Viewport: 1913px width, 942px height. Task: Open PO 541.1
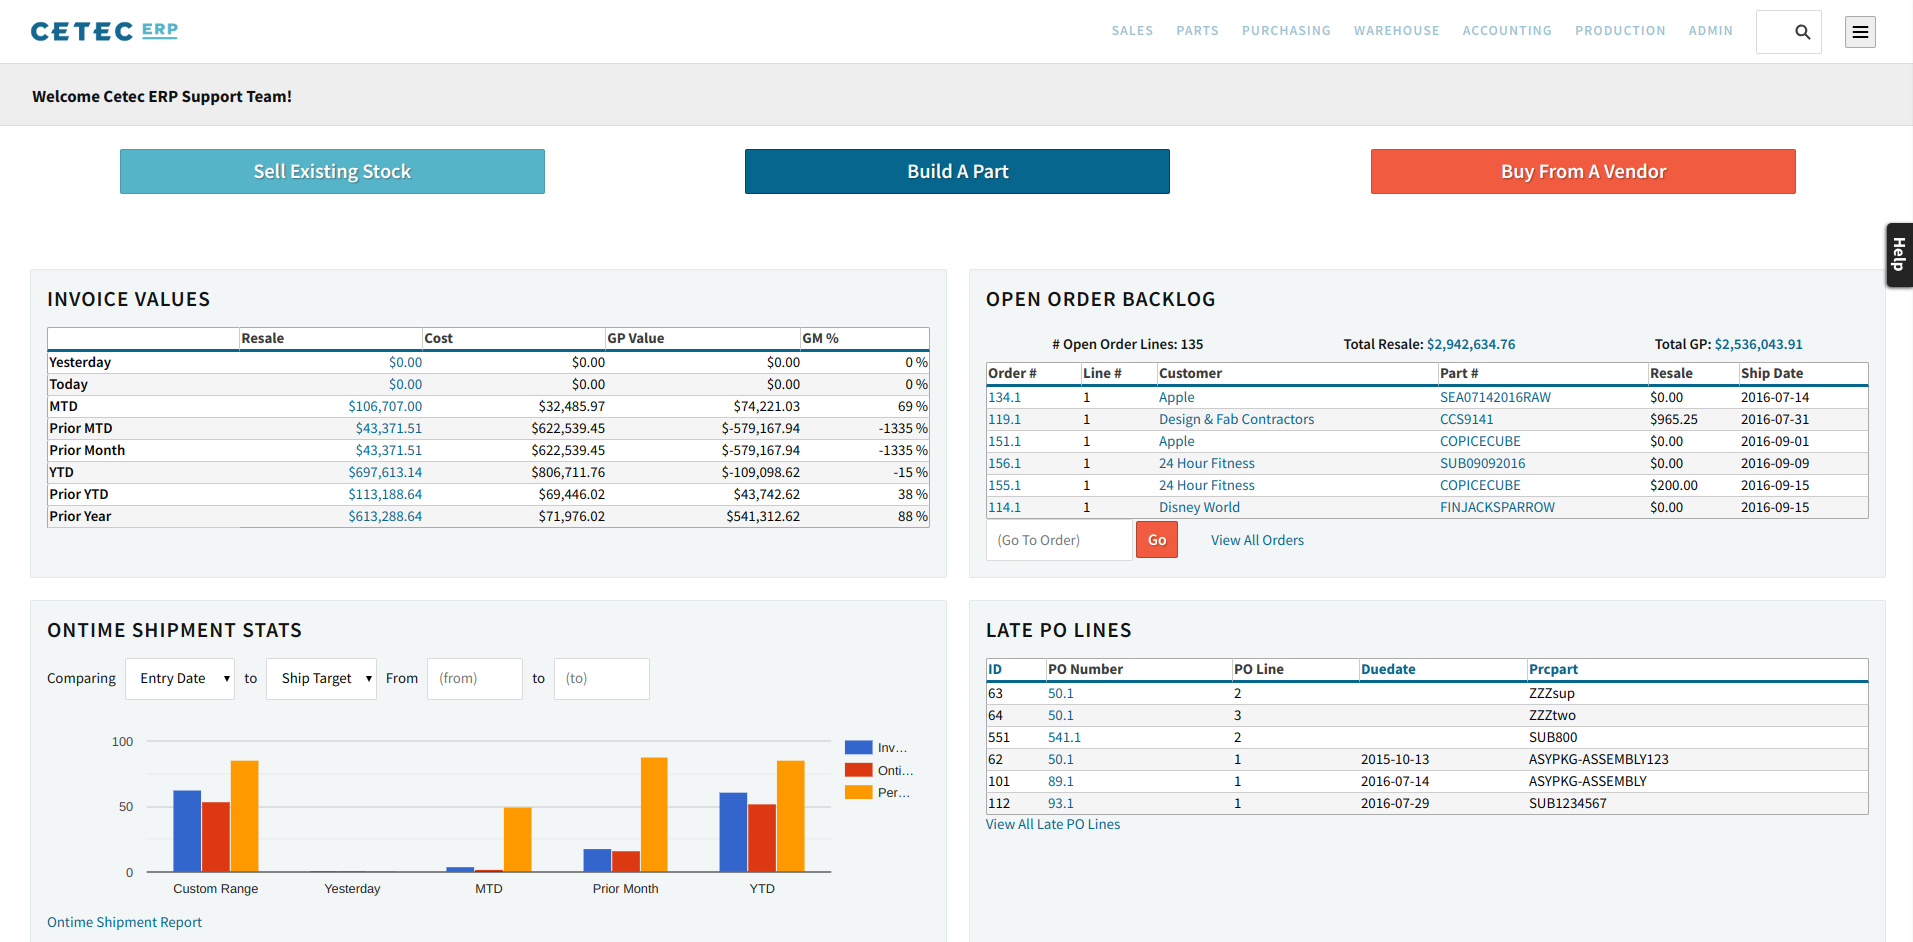pyautogui.click(x=1064, y=737)
